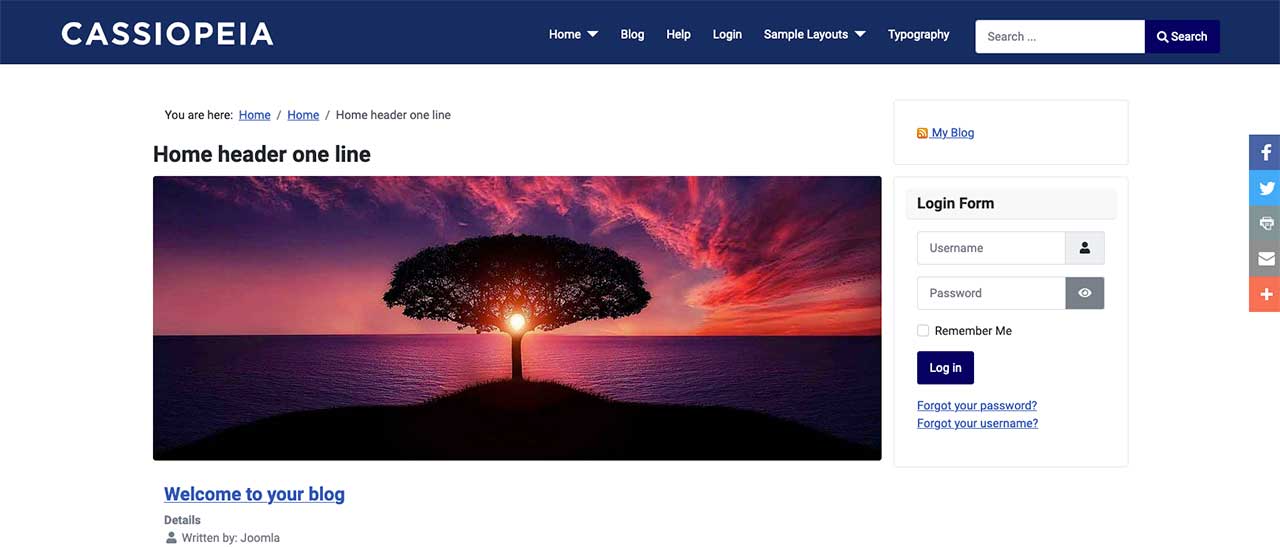Viewport: 1280px width, 548px height.
Task: Open the Login menu item
Action: 727,34
